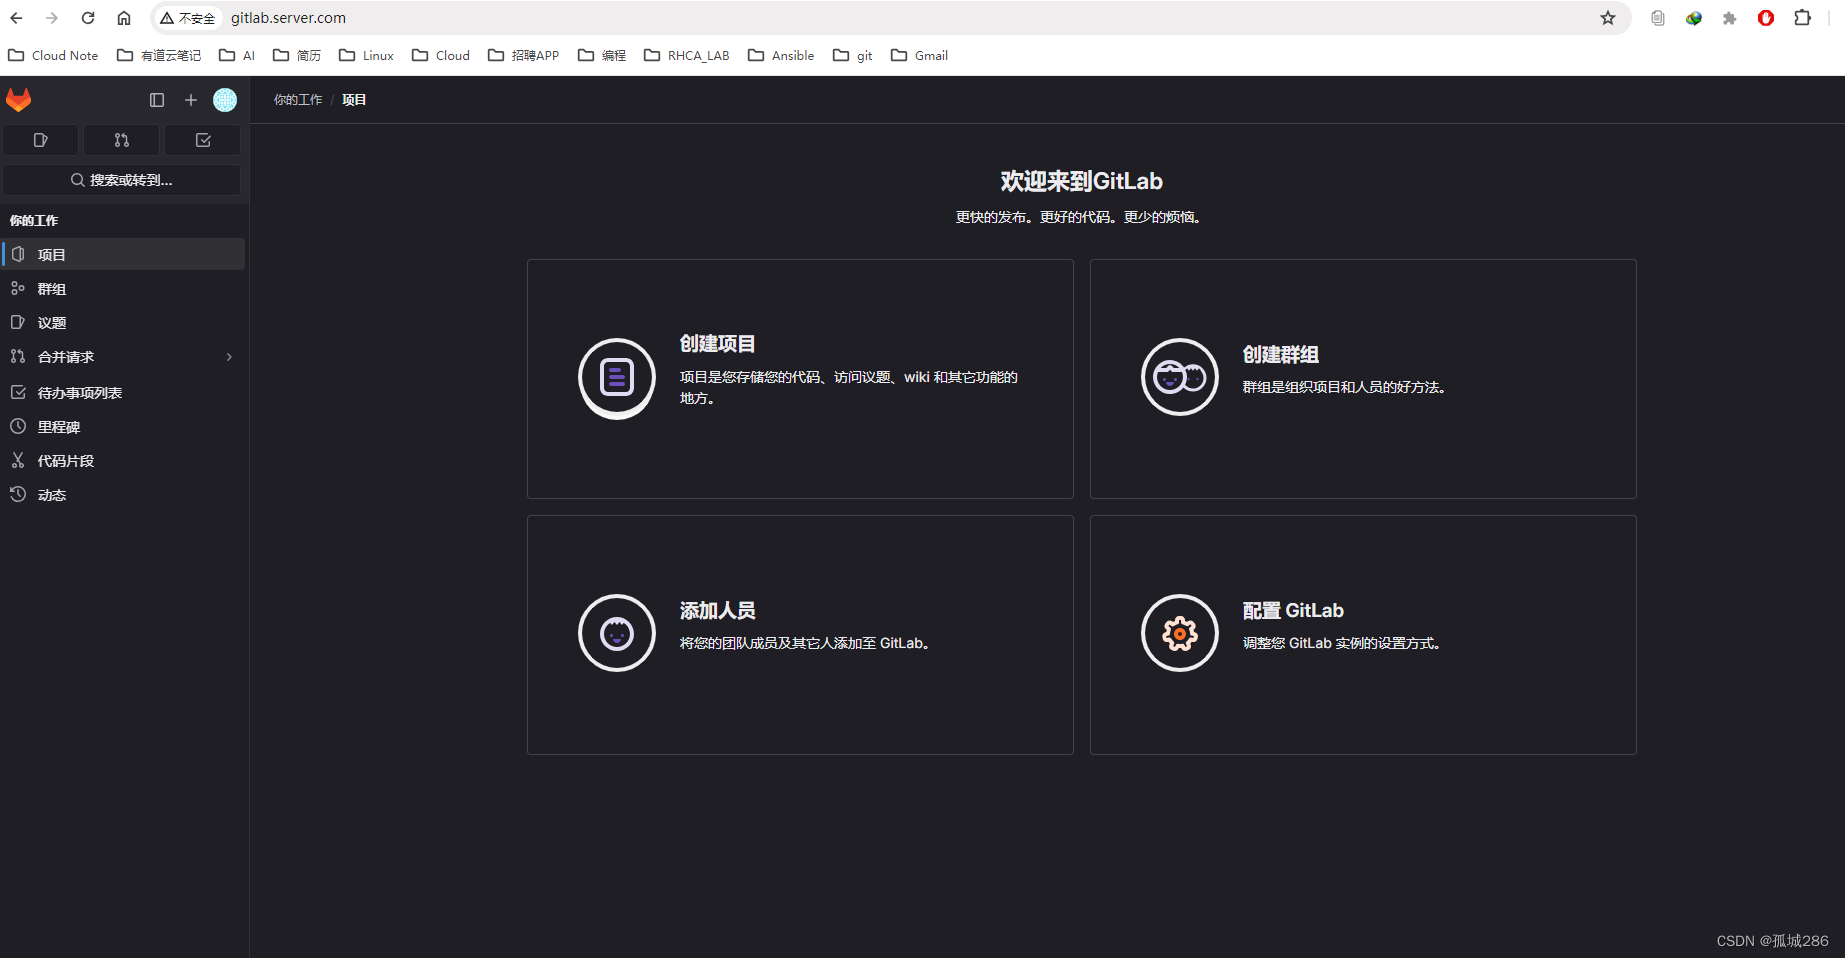Open the 编程 bookmark folder

coord(602,56)
